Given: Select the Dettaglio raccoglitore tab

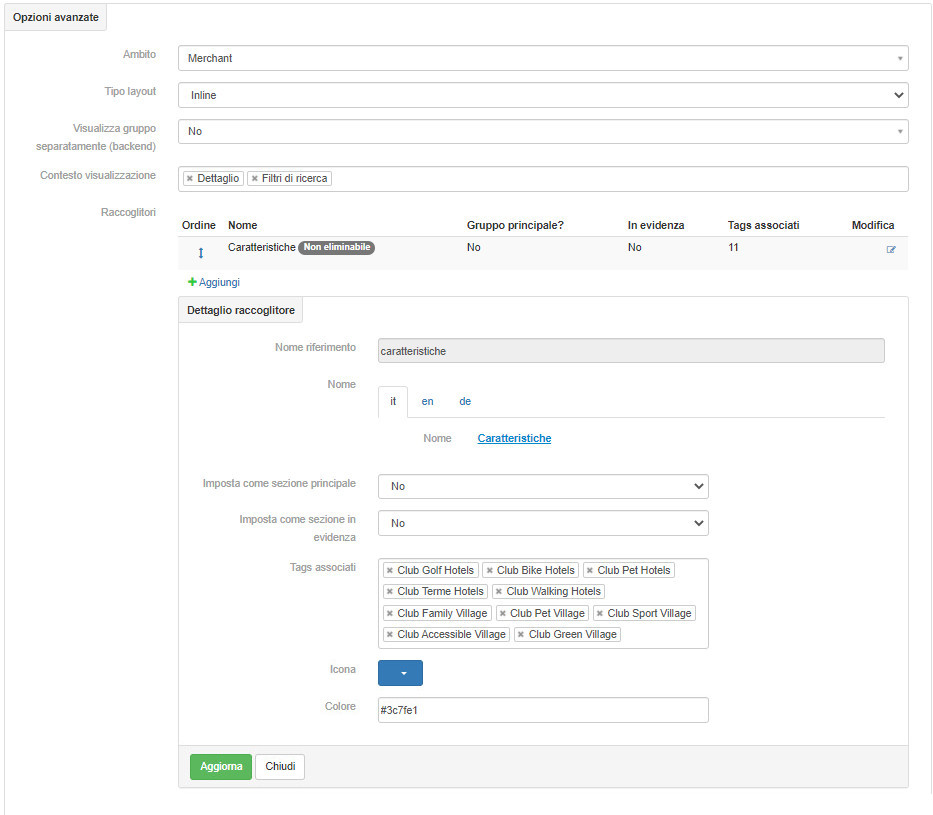Looking at the screenshot, I should [240, 310].
